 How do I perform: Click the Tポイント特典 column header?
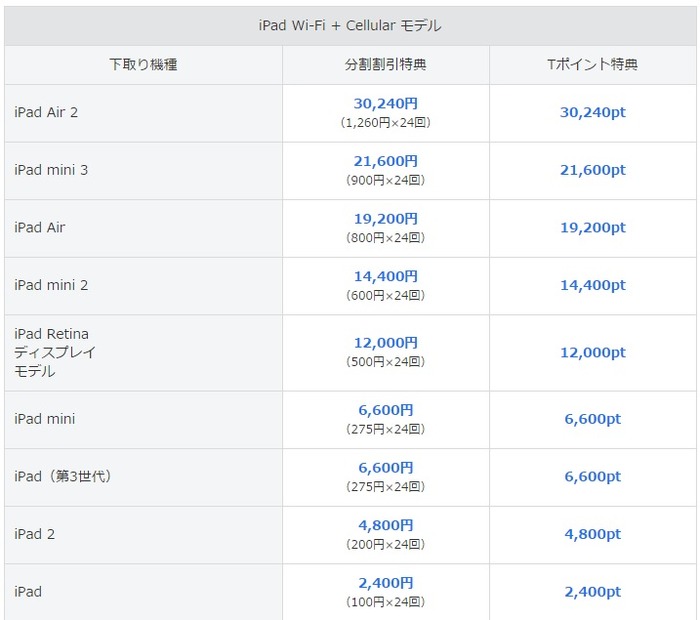click(x=592, y=64)
